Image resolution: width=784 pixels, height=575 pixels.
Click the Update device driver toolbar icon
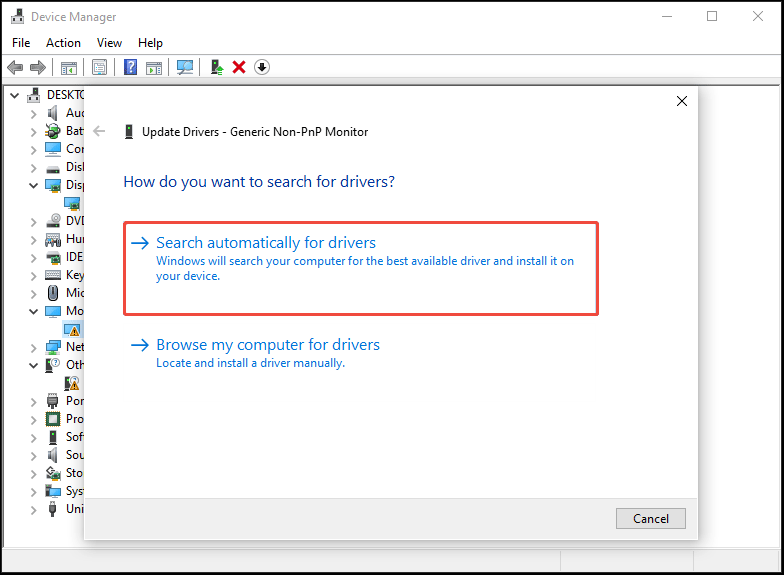(216, 67)
